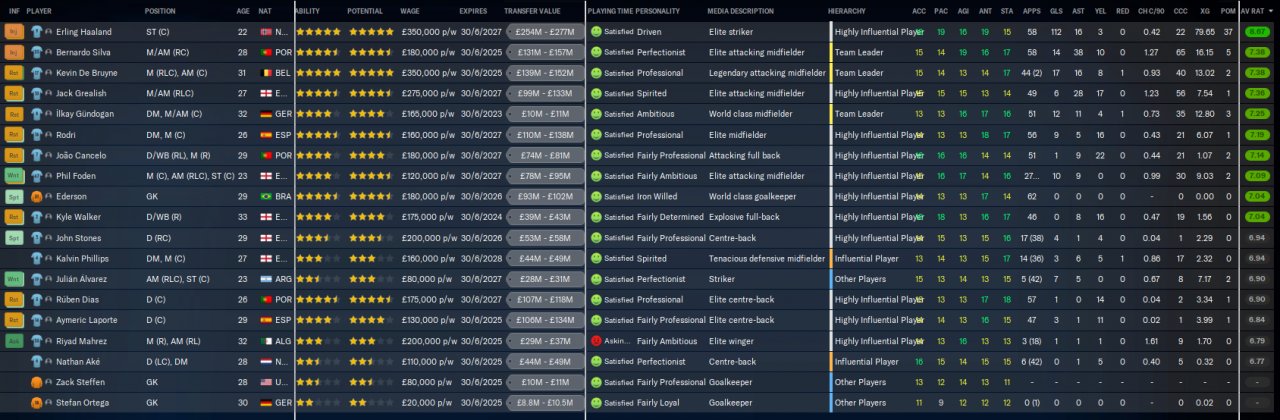Click Rodri's £110M - £138M transfer value pill
The image size is (1280, 420).
click(x=547, y=135)
